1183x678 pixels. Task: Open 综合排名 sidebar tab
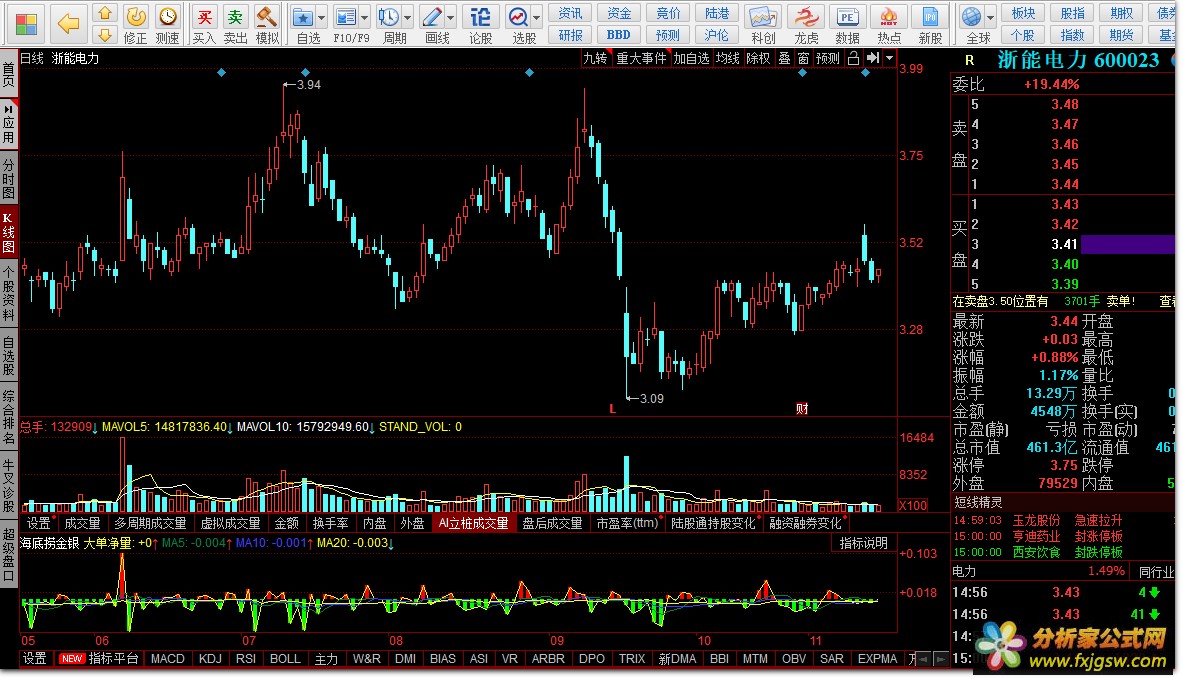coord(8,416)
